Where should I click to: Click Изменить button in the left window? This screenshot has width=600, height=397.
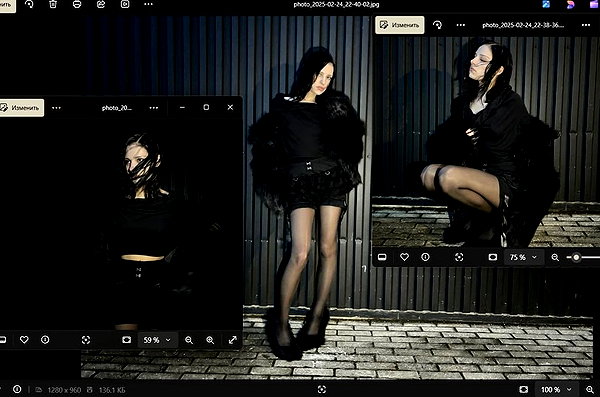coord(21,108)
